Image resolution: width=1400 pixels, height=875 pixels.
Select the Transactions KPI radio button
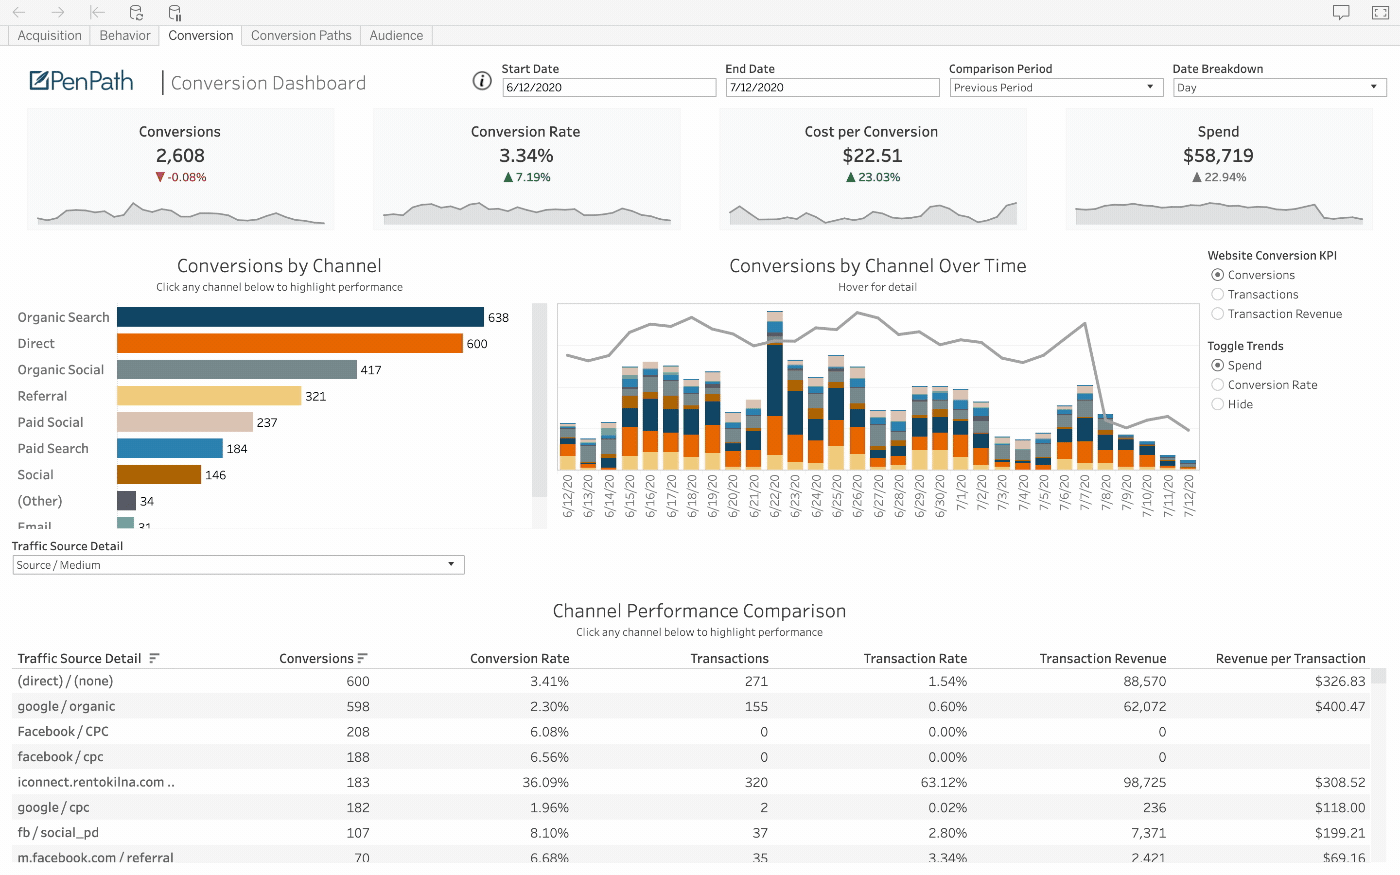tap(1217, 294)
